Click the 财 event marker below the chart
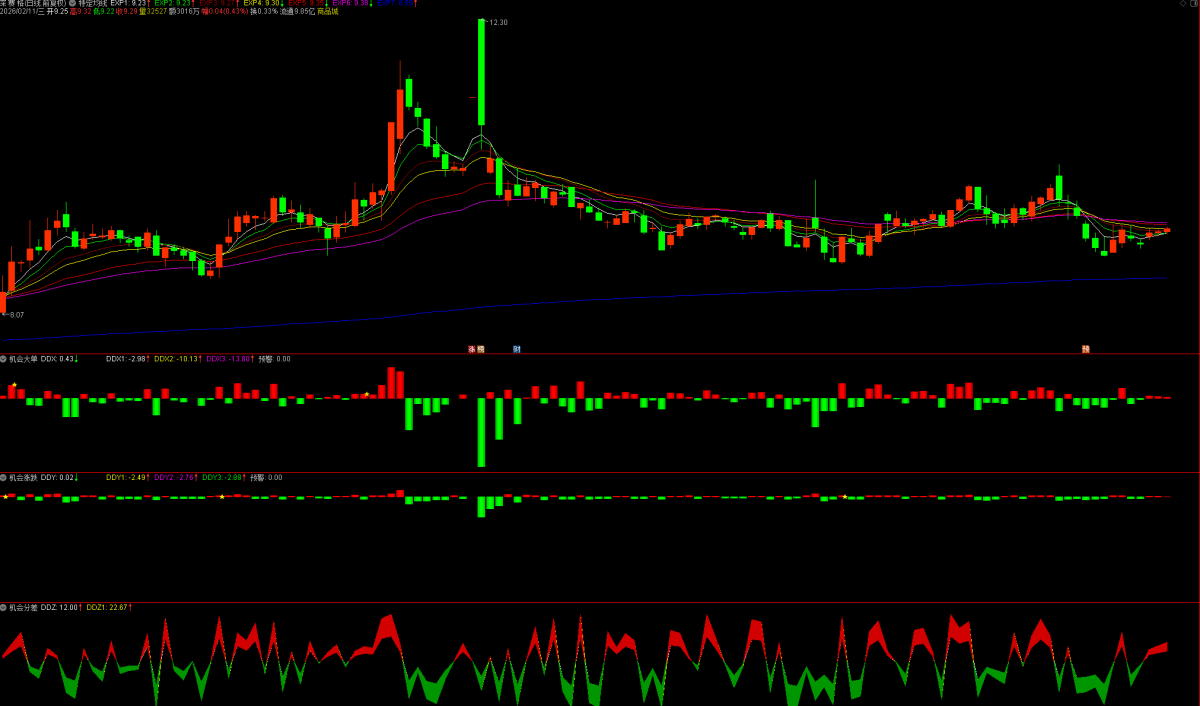 517,349
